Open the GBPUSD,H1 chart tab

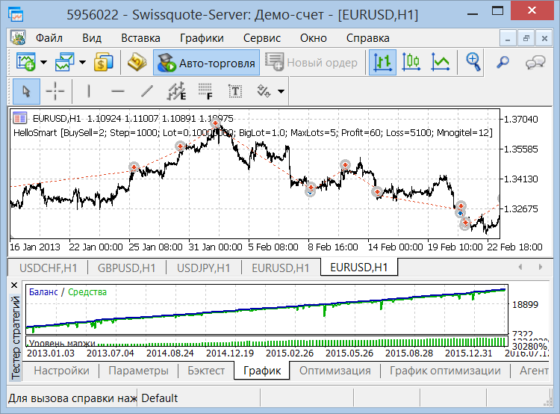coord(126,268)
